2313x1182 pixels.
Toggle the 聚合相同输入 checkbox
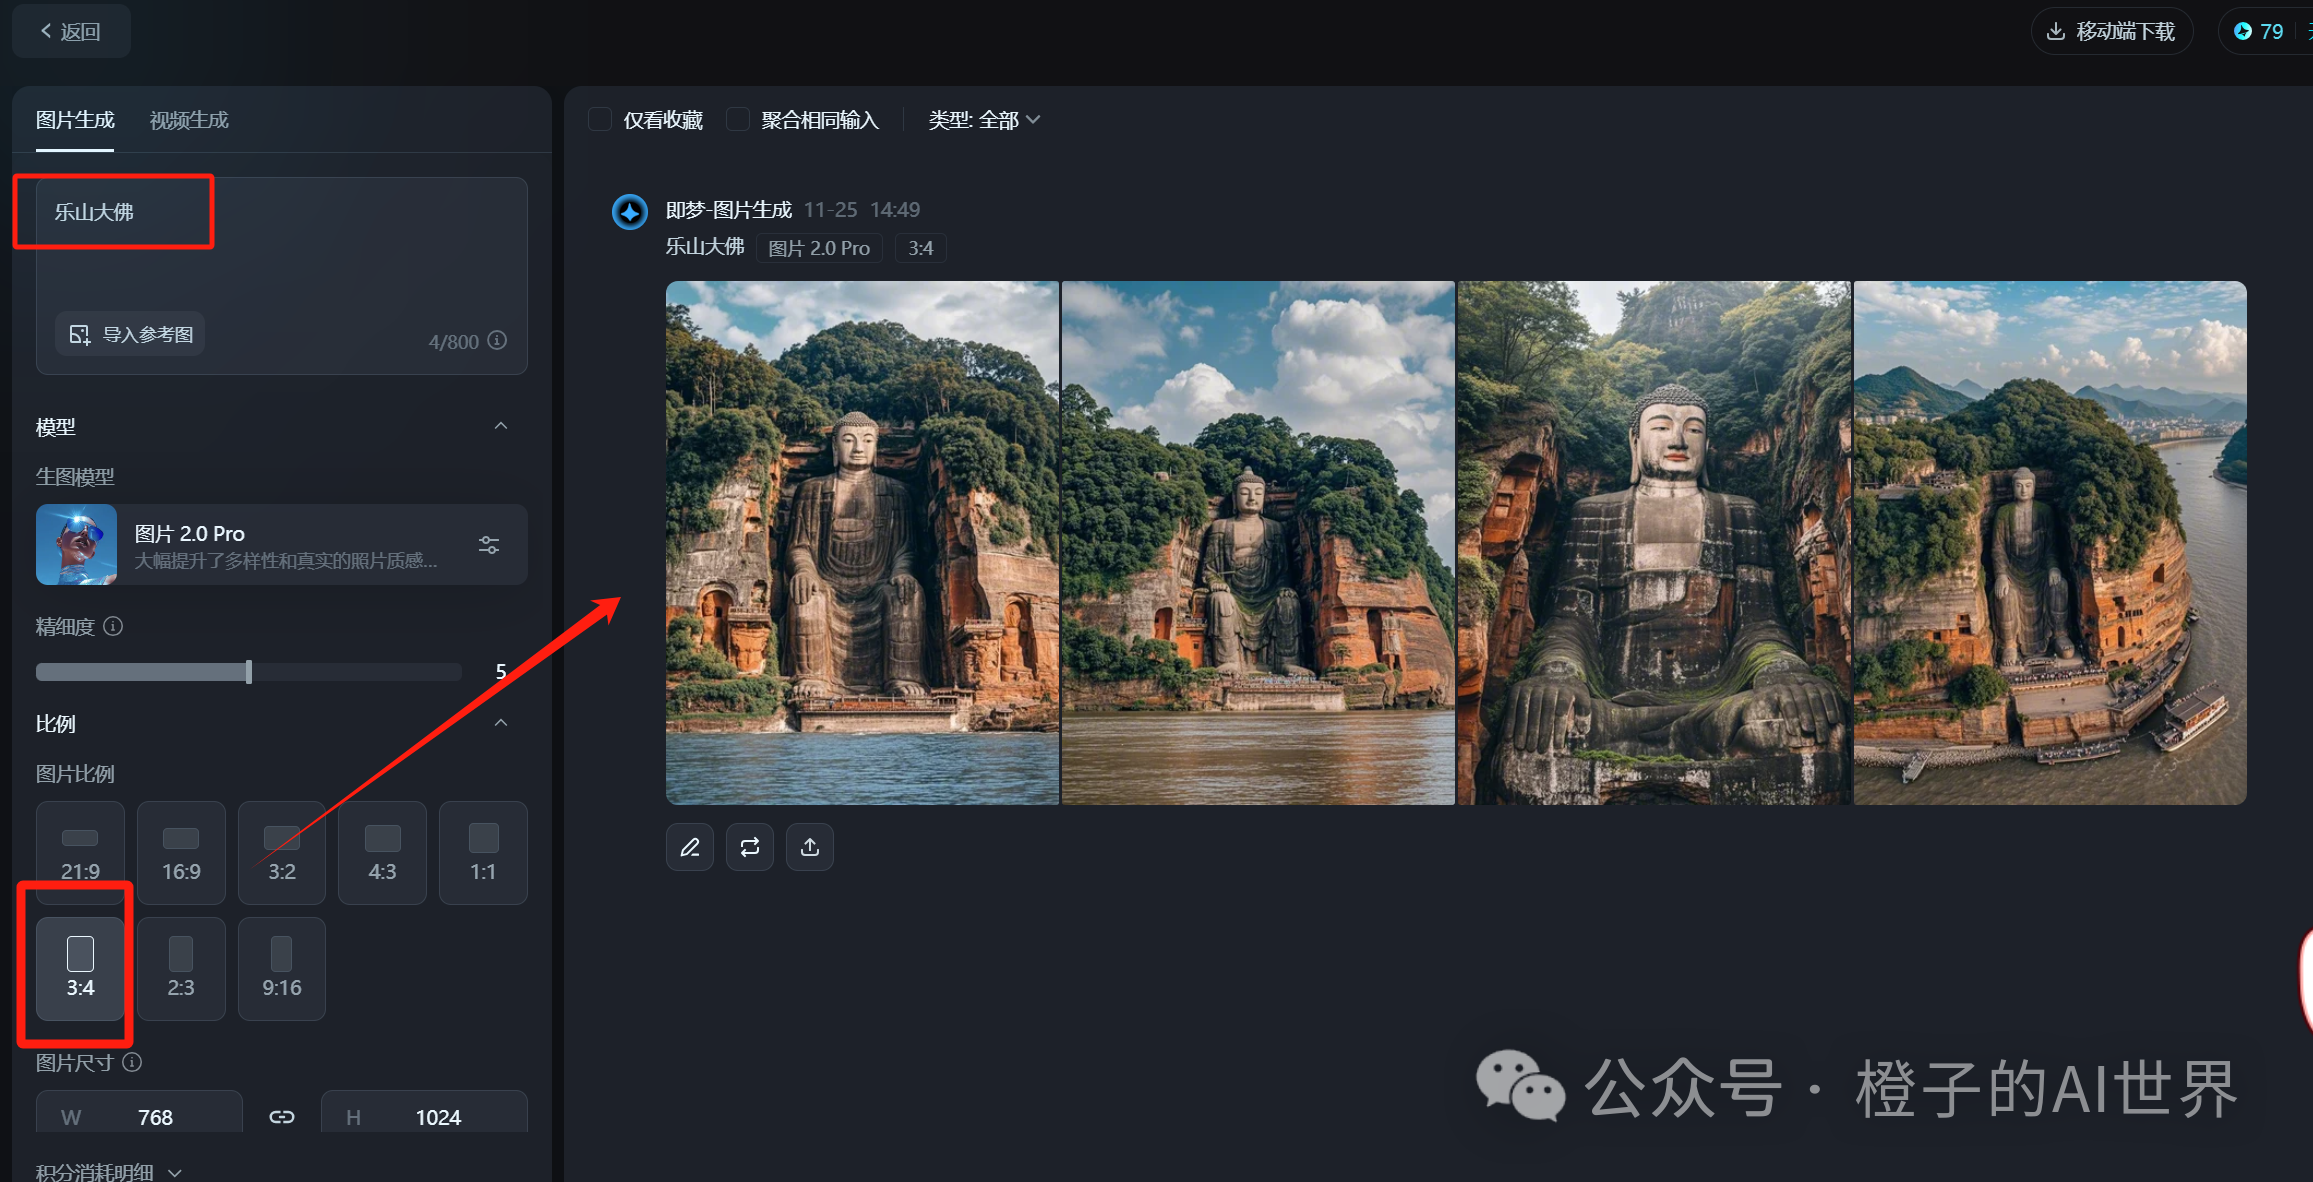(738, 120)
